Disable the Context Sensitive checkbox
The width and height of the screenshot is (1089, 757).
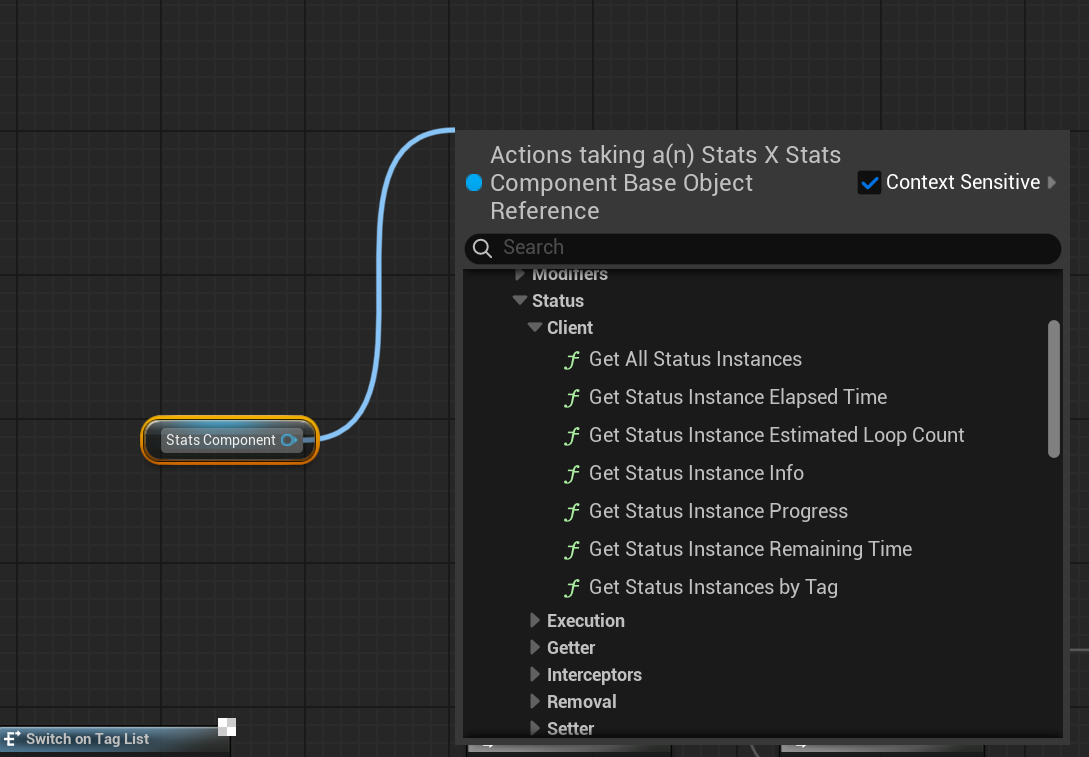pyautogui.click(x=869, y=182)
